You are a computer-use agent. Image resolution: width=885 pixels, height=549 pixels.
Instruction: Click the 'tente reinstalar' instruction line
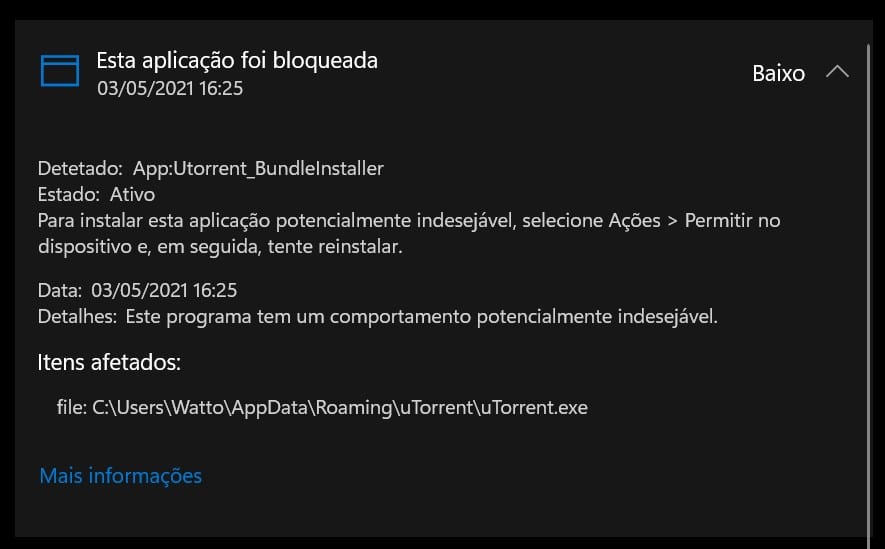click(x=335, y=247)
